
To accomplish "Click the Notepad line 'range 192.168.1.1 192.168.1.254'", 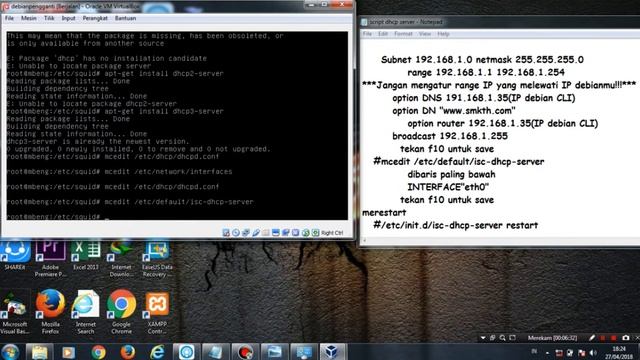I will click(486, 72).
